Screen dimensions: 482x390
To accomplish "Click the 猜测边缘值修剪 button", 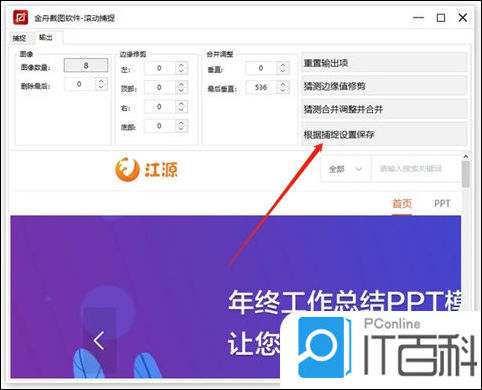I will [x=384, y=86].
